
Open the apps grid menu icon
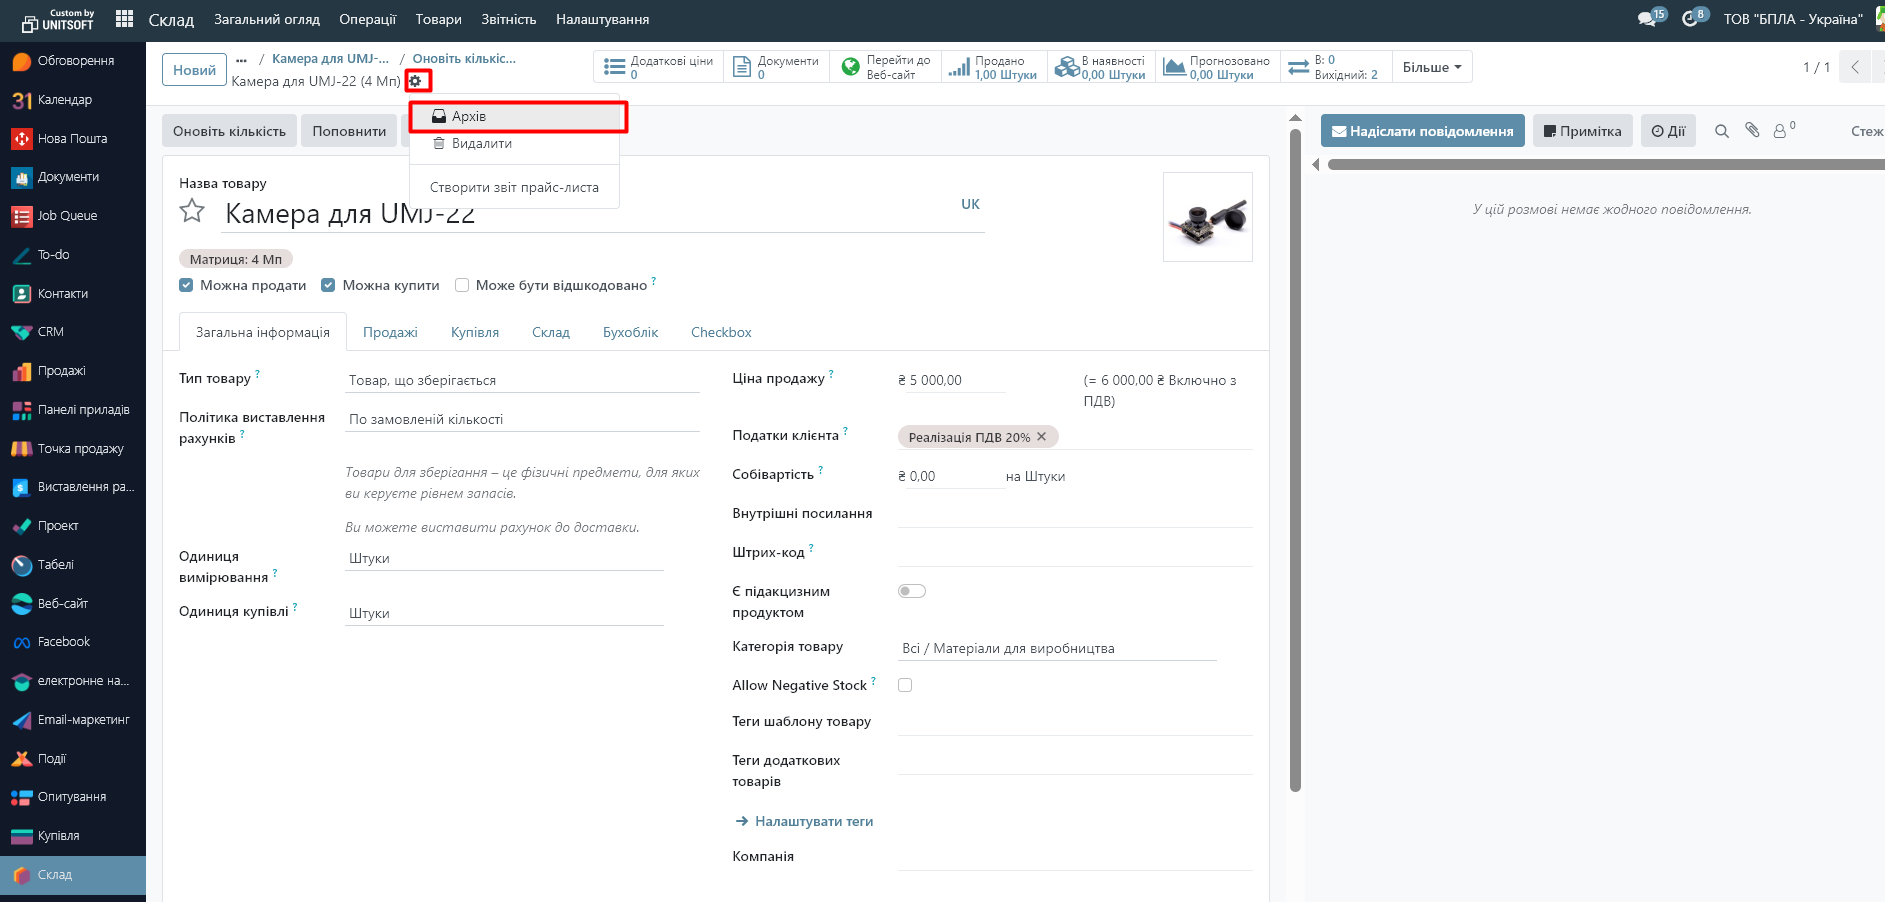(124, 19)
